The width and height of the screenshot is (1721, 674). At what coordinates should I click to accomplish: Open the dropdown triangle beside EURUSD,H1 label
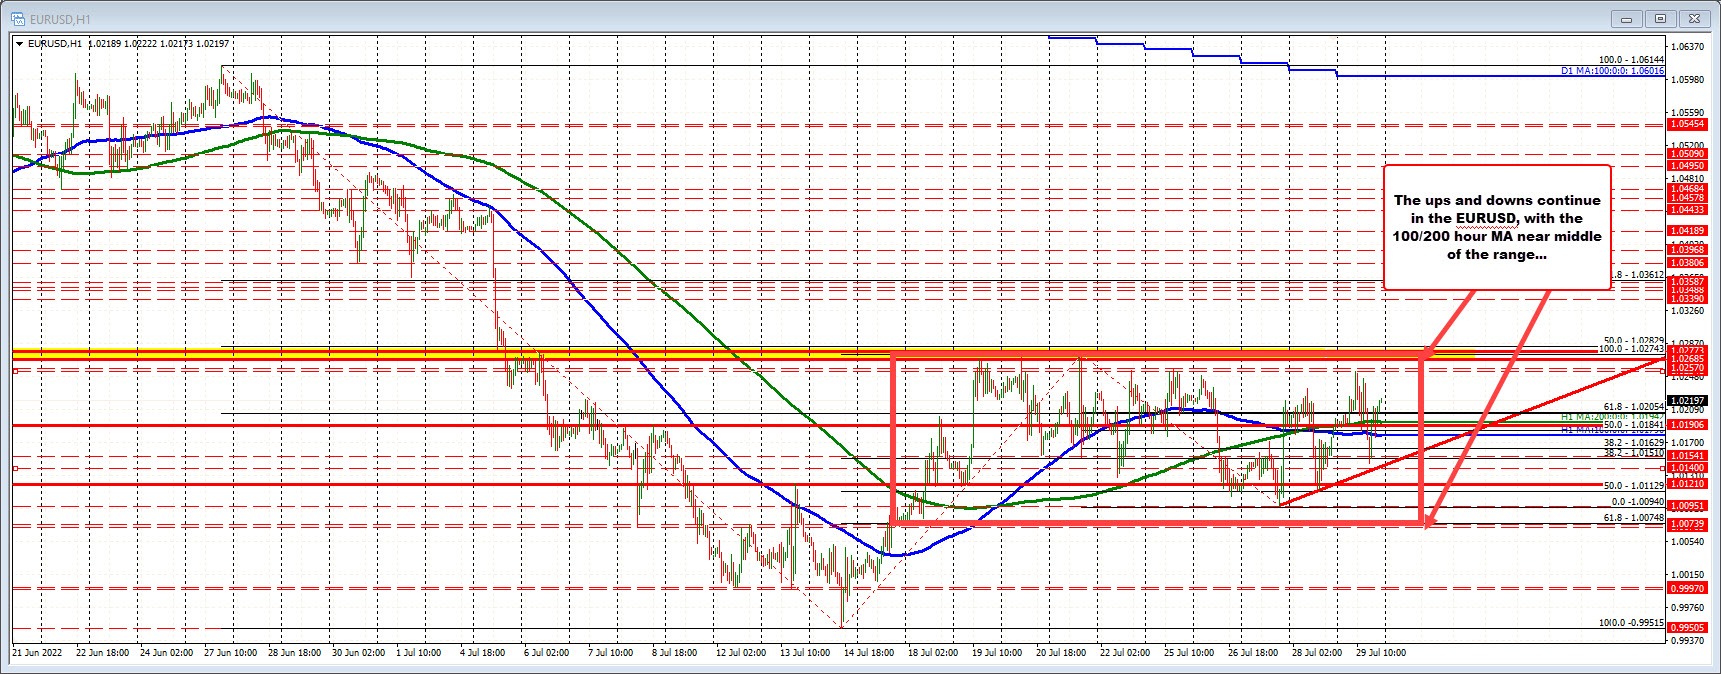point(19,43)
